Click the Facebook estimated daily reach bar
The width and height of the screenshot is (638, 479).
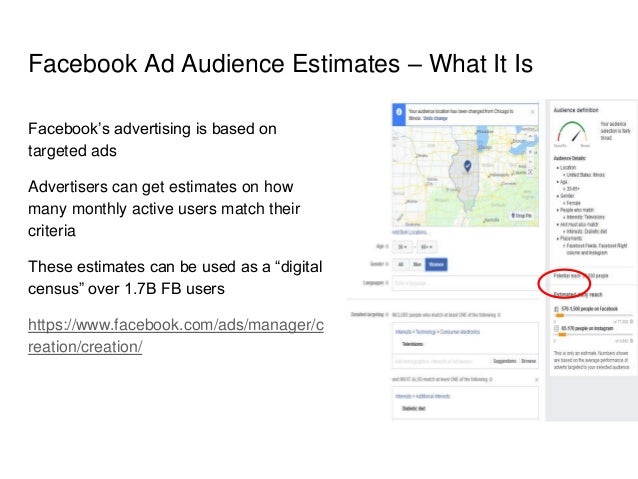click(x=594, y=316)
